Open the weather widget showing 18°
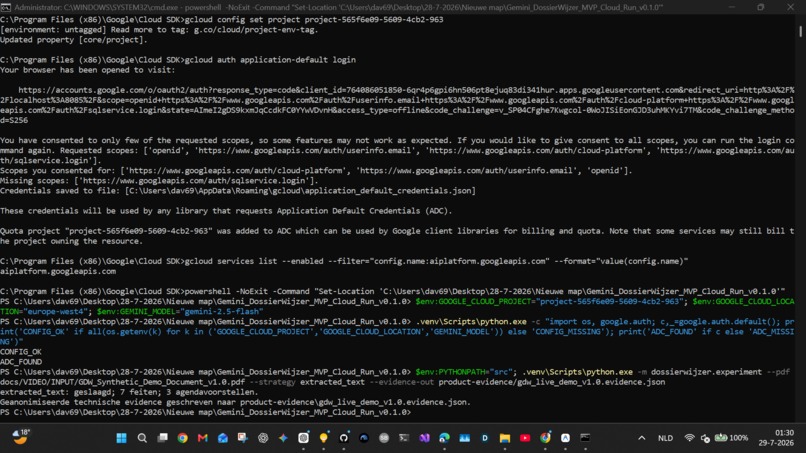 pyautogui.click(x=21, y=437)
